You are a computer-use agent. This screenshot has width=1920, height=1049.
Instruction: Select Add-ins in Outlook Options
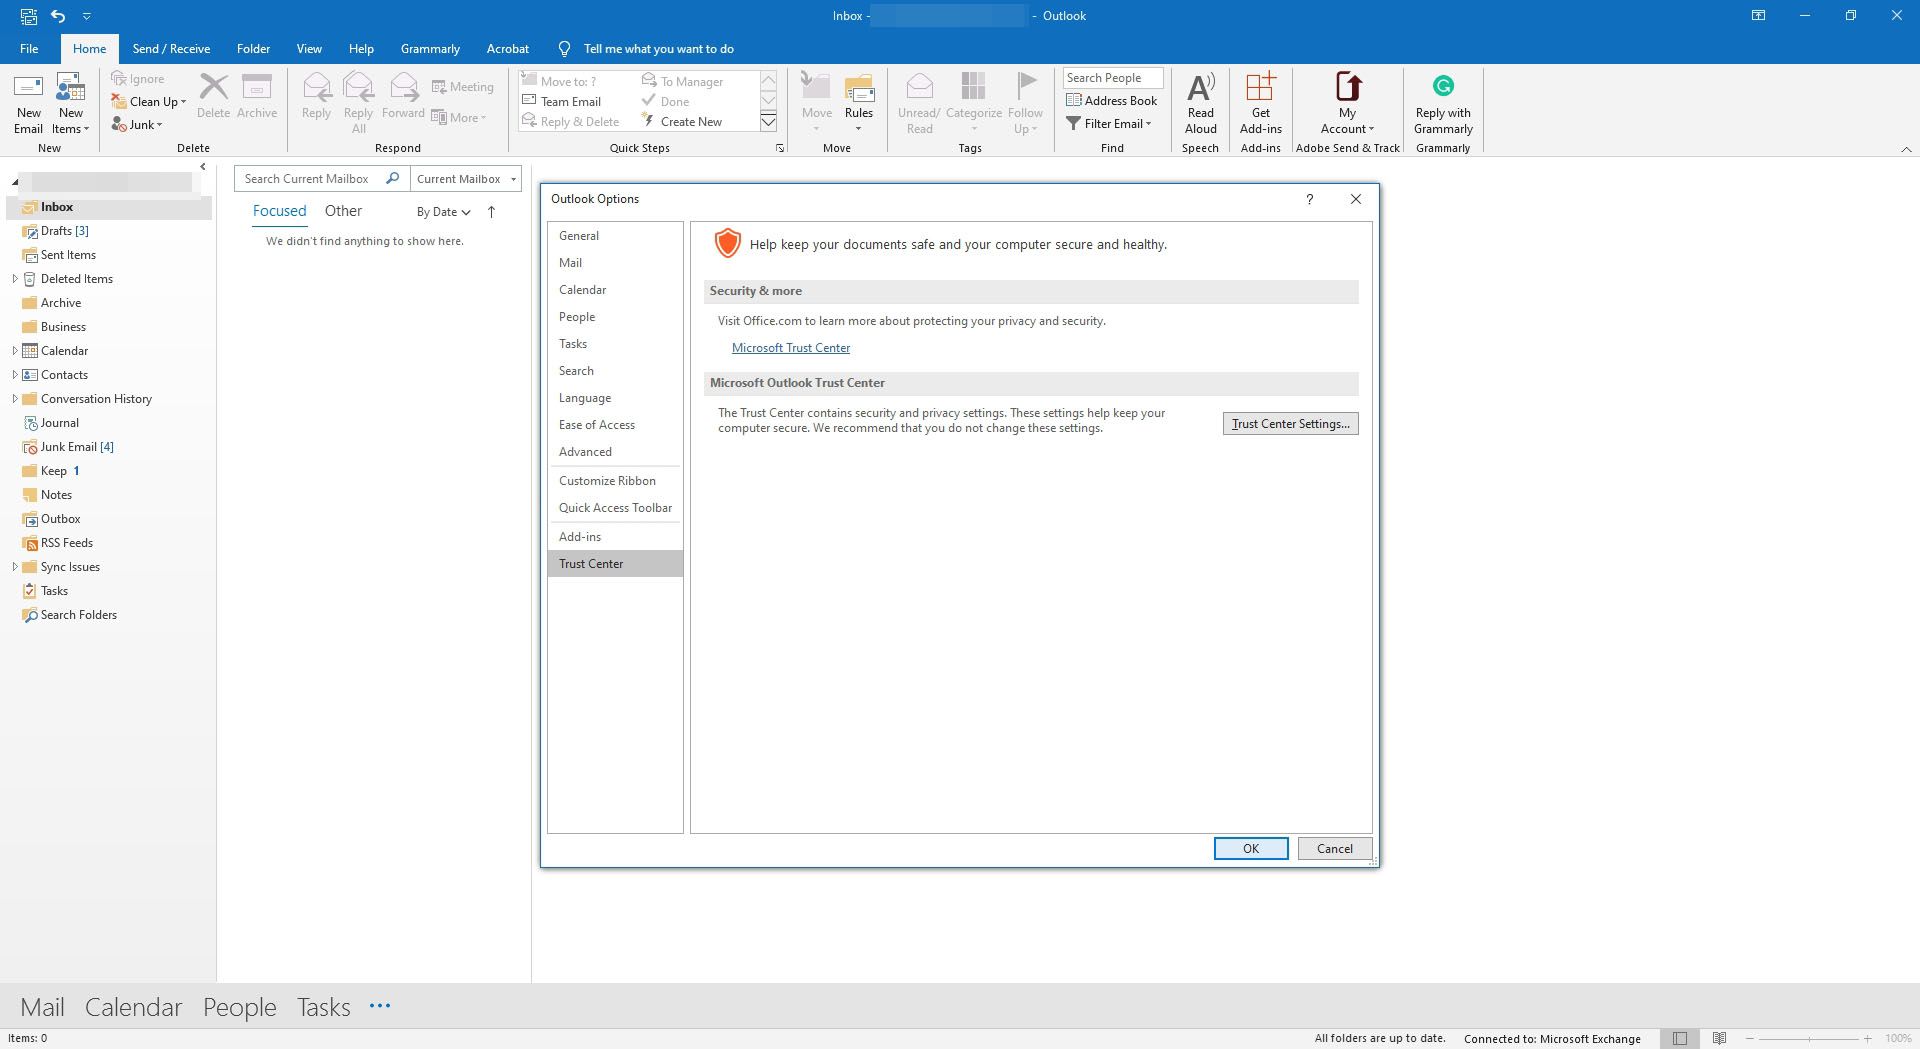coord(615,537)
